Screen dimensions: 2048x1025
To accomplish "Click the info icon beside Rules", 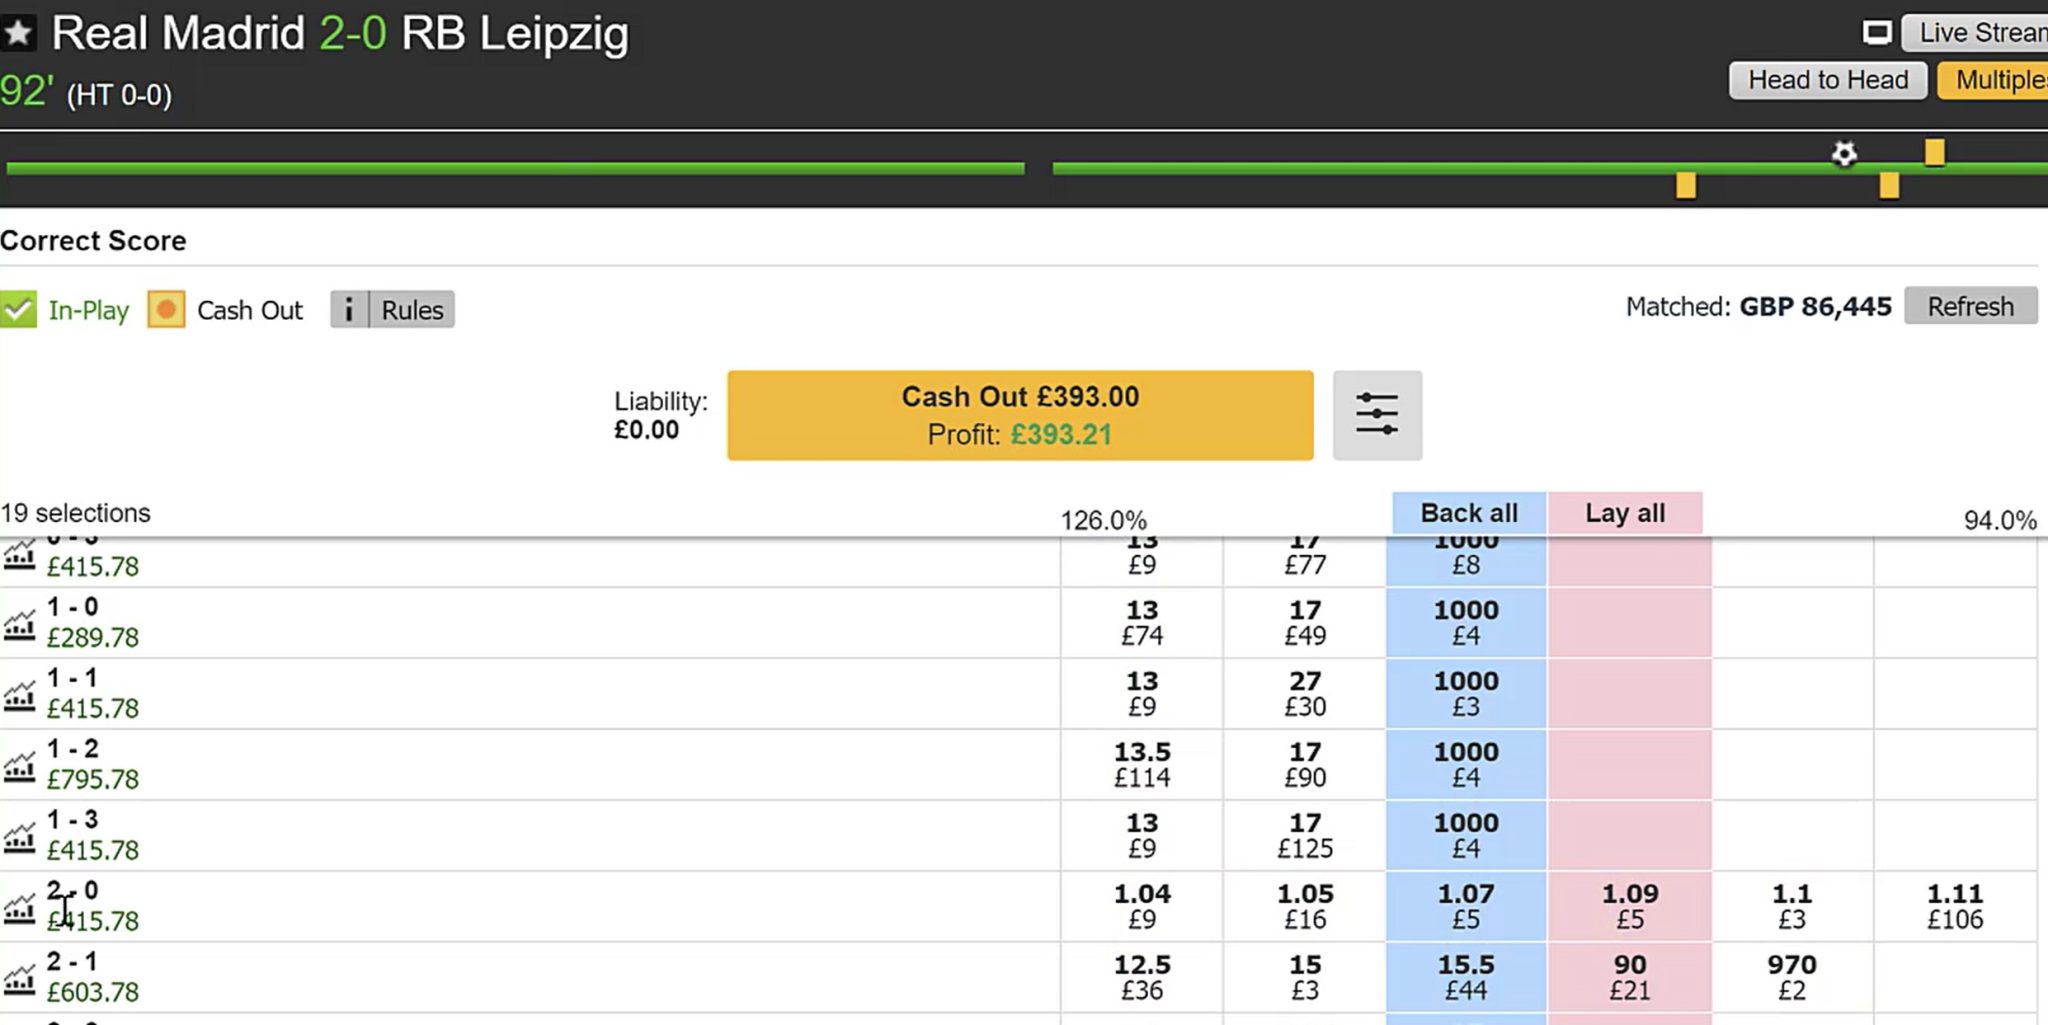I will click(x=348, y=310).
